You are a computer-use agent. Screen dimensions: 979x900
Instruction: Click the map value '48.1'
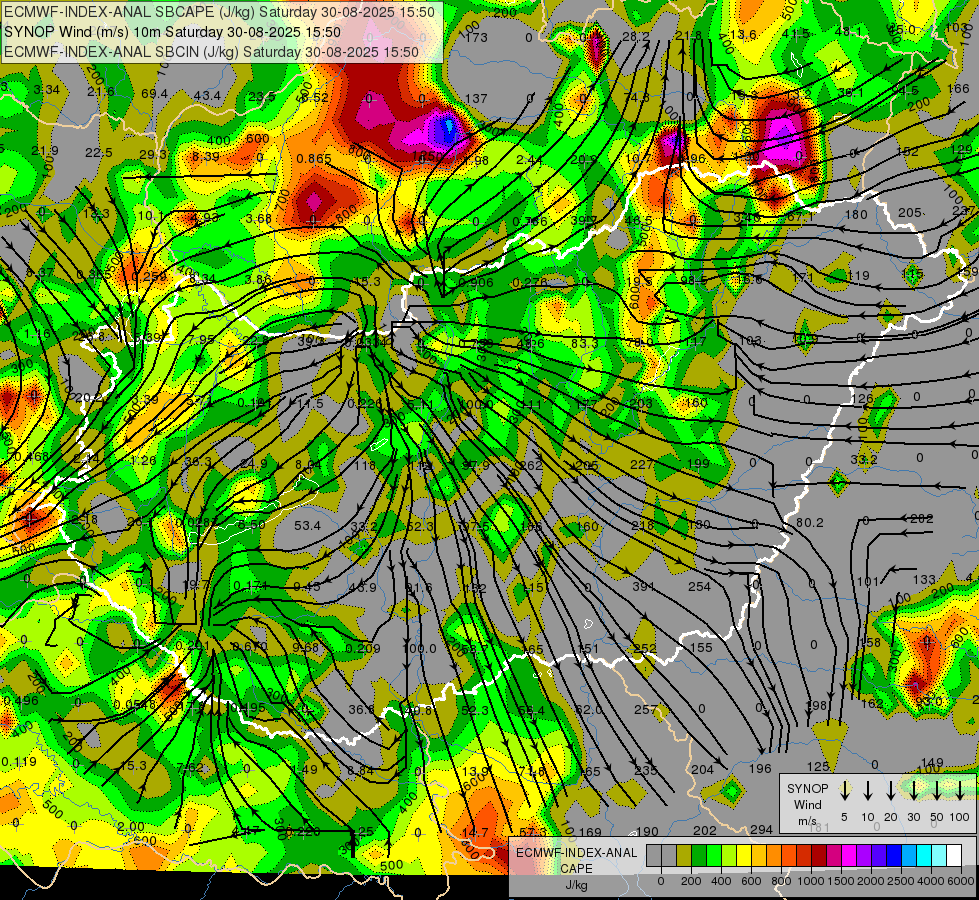click(849, 32)
